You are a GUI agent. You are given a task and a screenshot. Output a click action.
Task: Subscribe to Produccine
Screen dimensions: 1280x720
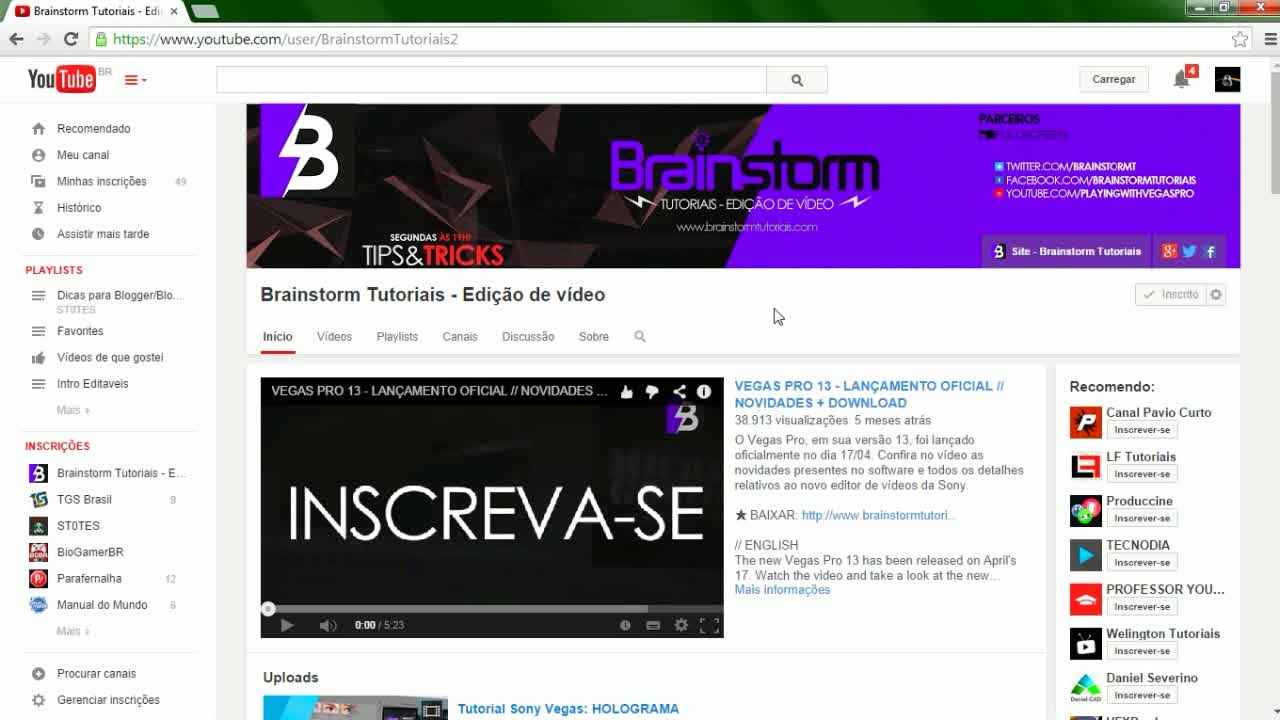click(x=1142, y=518)
